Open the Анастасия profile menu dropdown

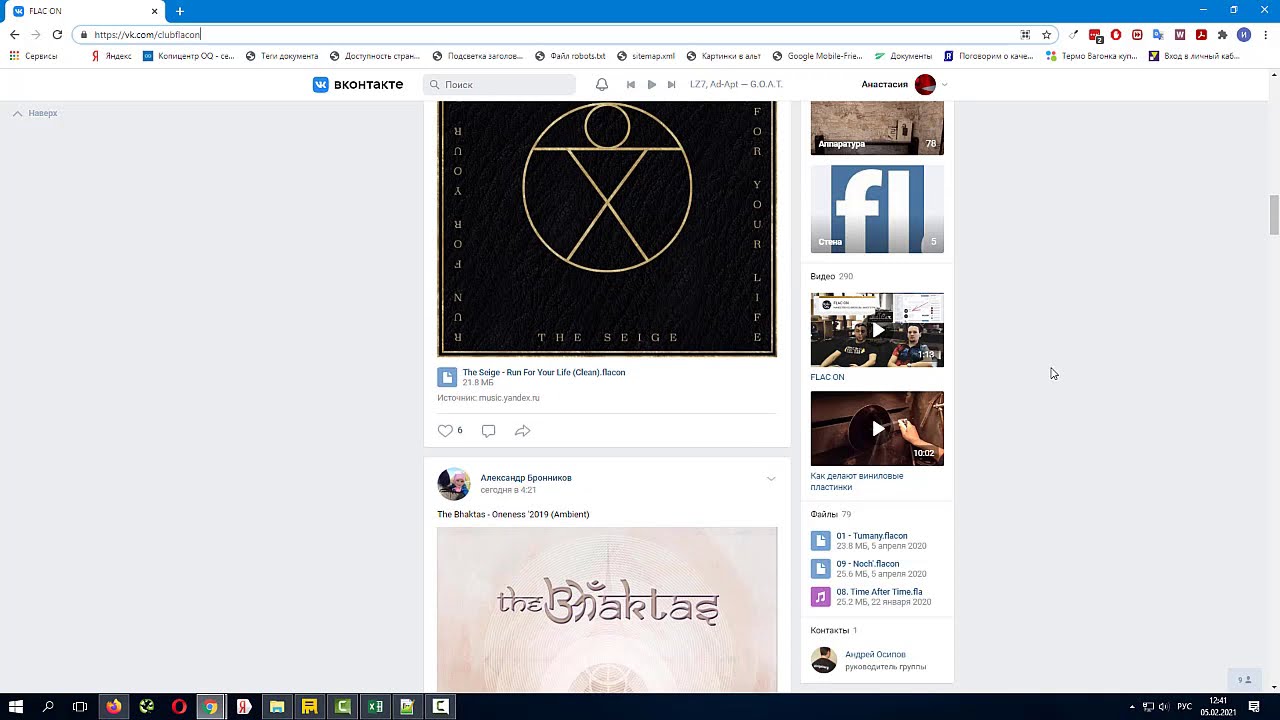pyautogui.click(x=905, y=85)
